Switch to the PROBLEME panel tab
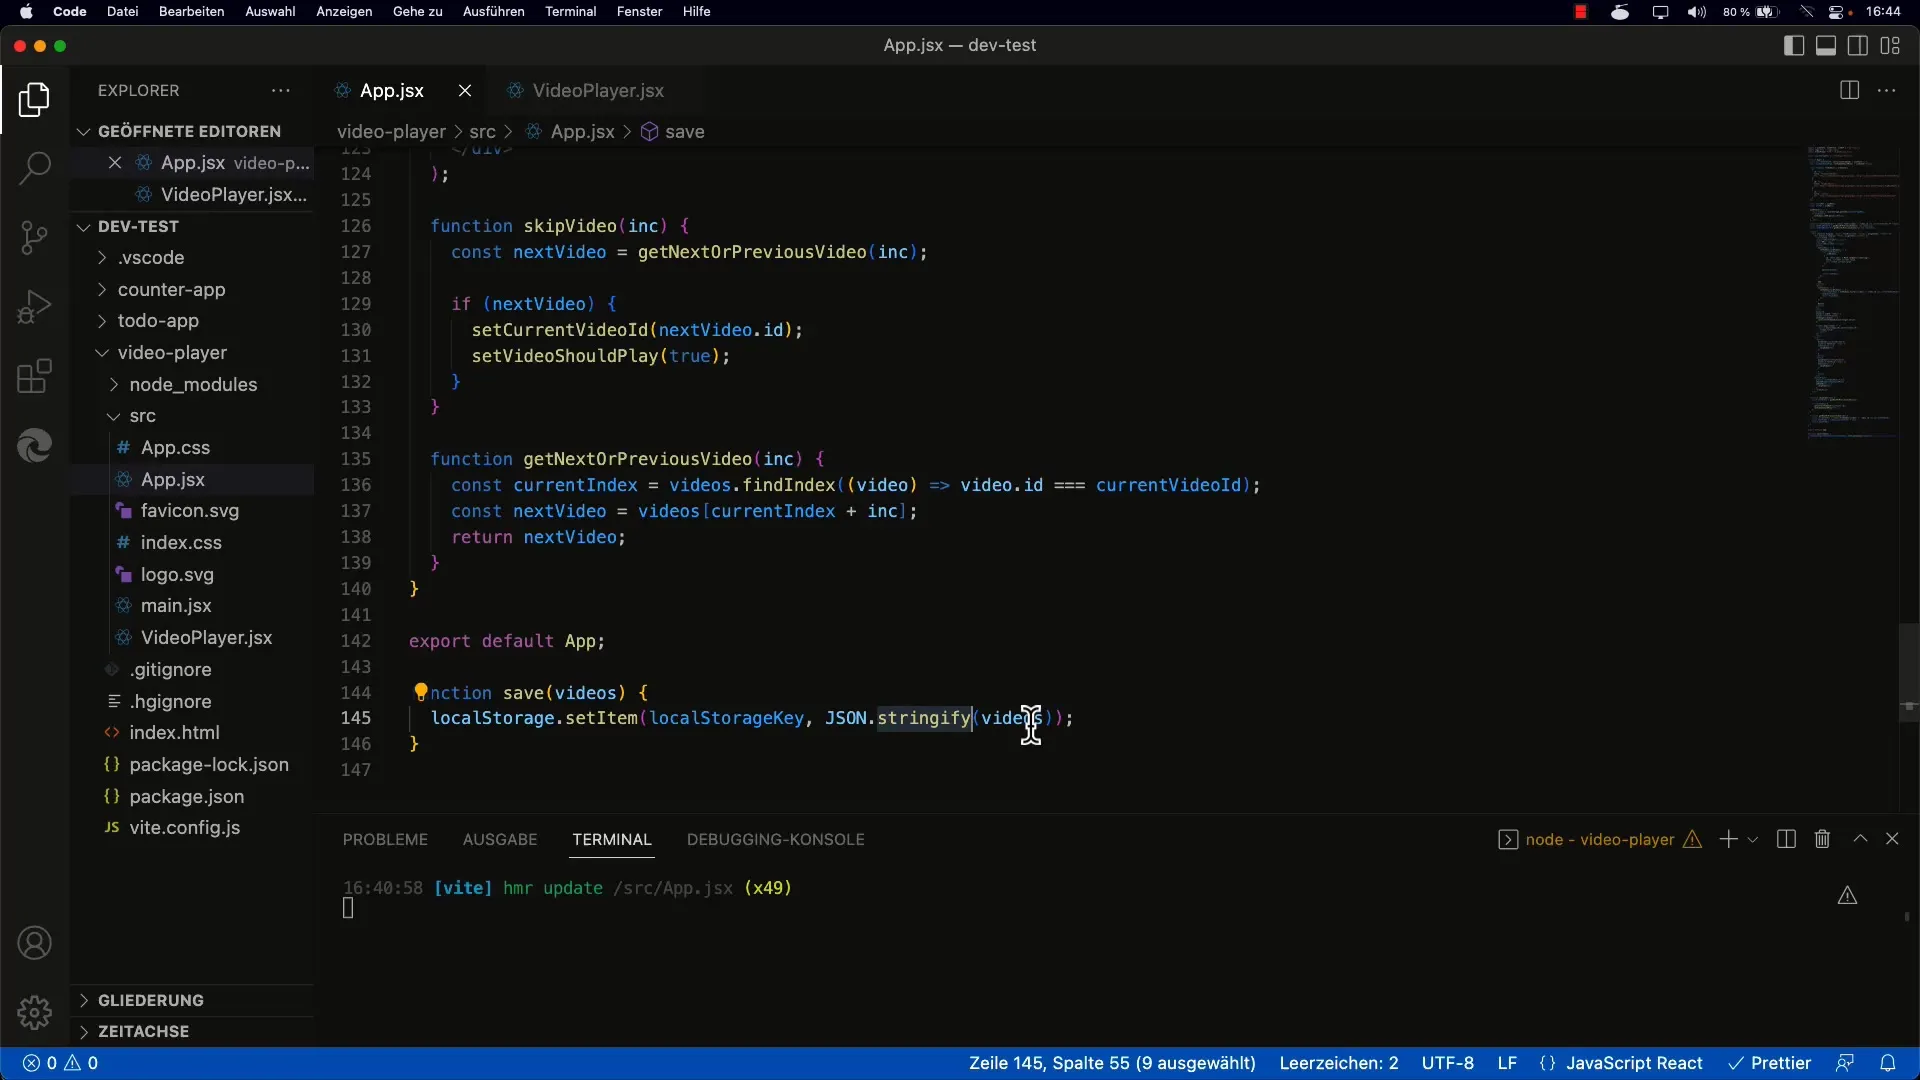The width and height of the screenshot is (1920, 1080). pyautogui.click(x=385, y=840)
